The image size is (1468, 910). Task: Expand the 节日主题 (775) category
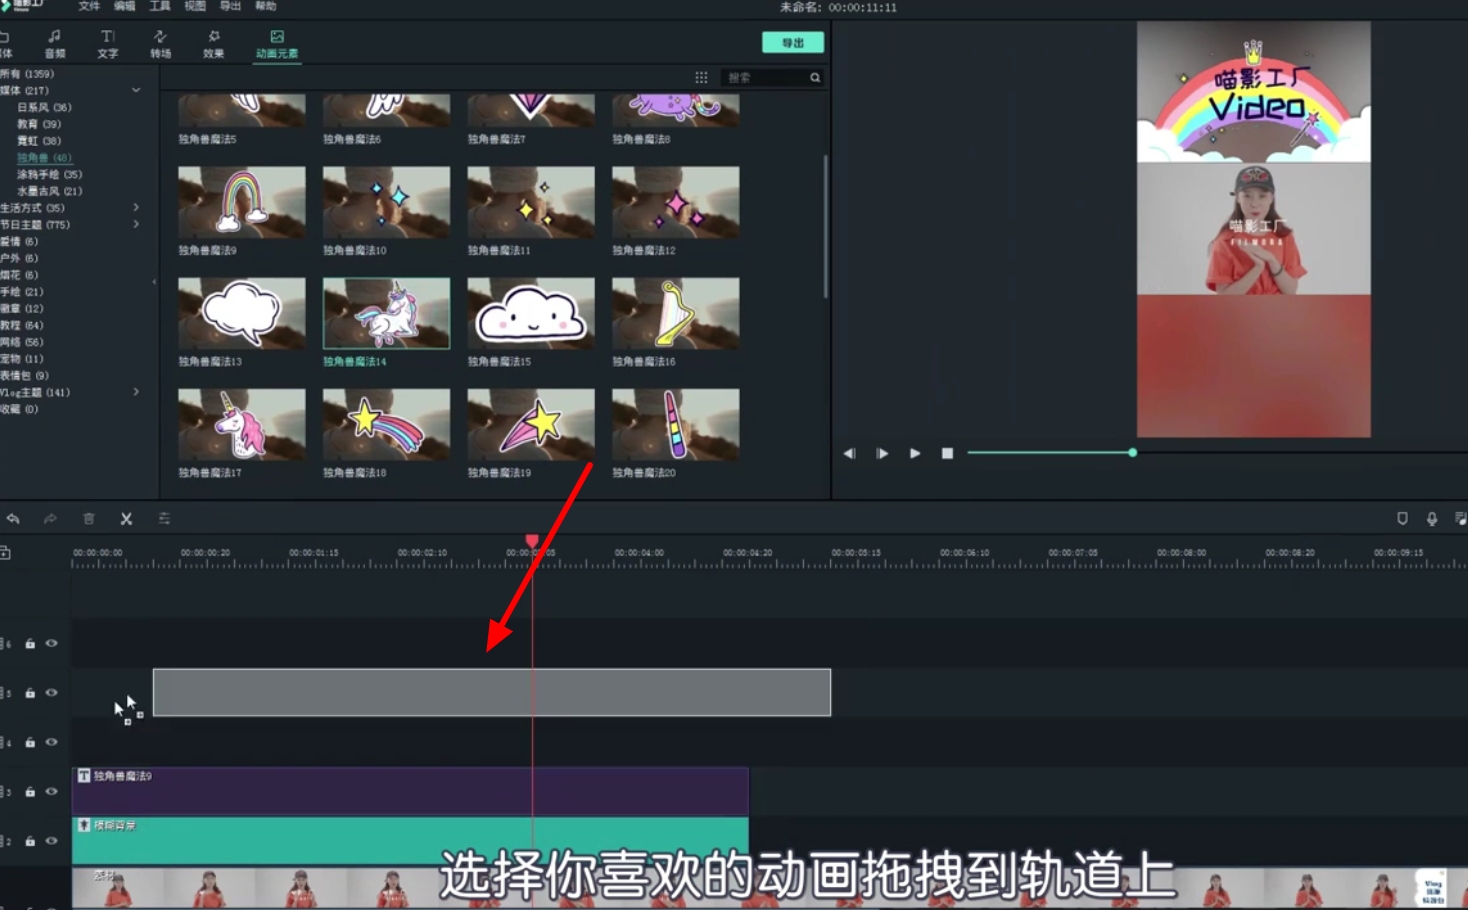coord(136,224)
